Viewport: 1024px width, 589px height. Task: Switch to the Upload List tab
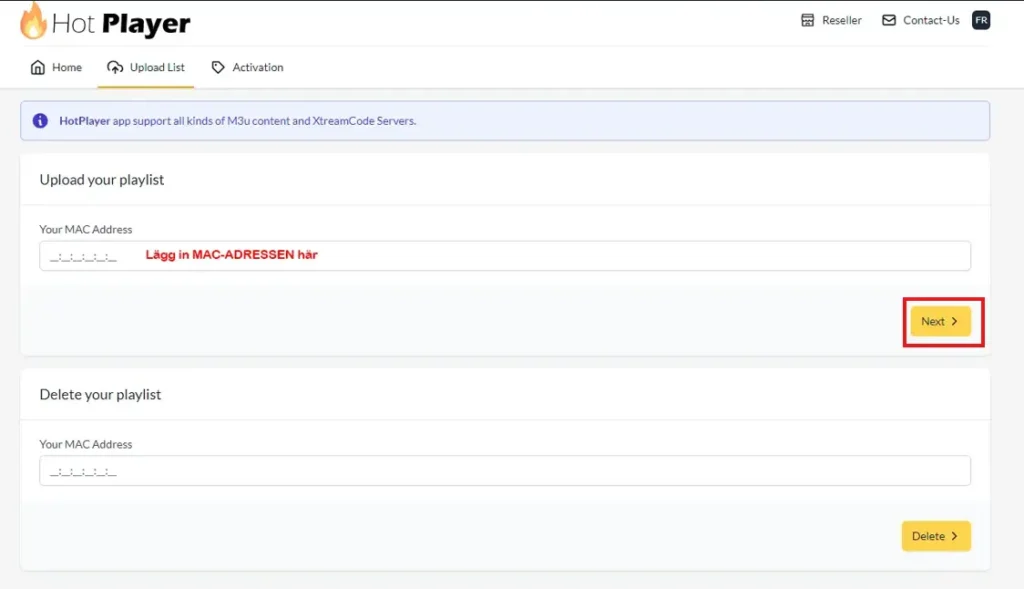coord(157,68)
